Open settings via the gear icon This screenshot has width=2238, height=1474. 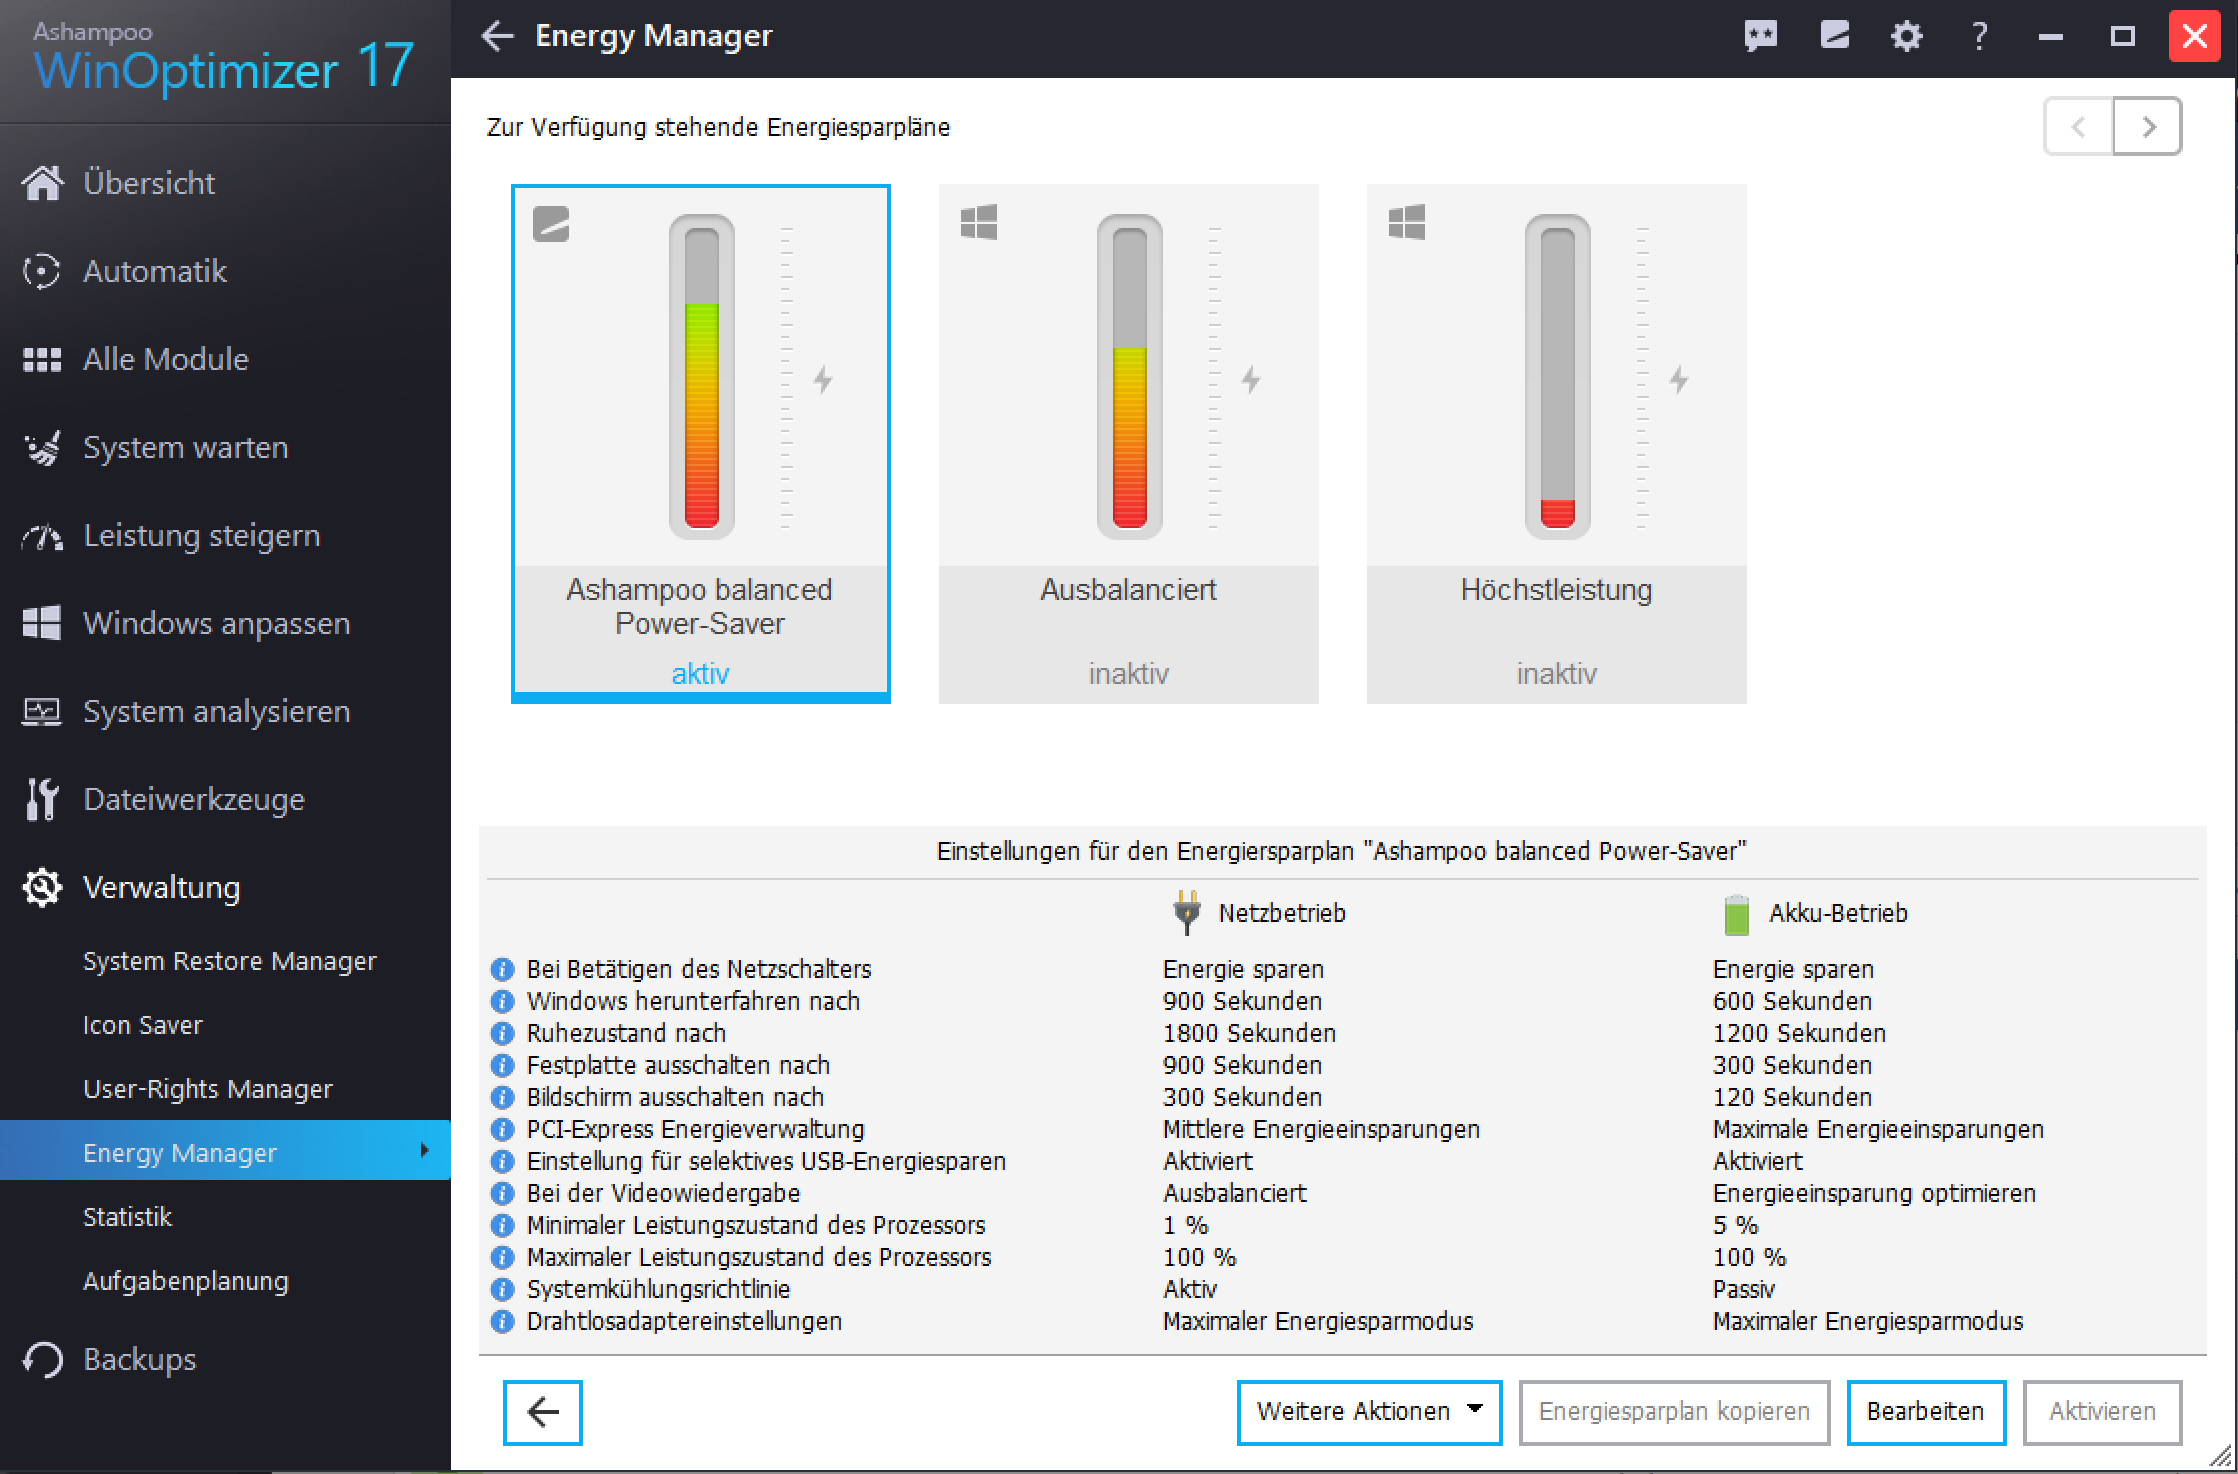point(1907,37)
